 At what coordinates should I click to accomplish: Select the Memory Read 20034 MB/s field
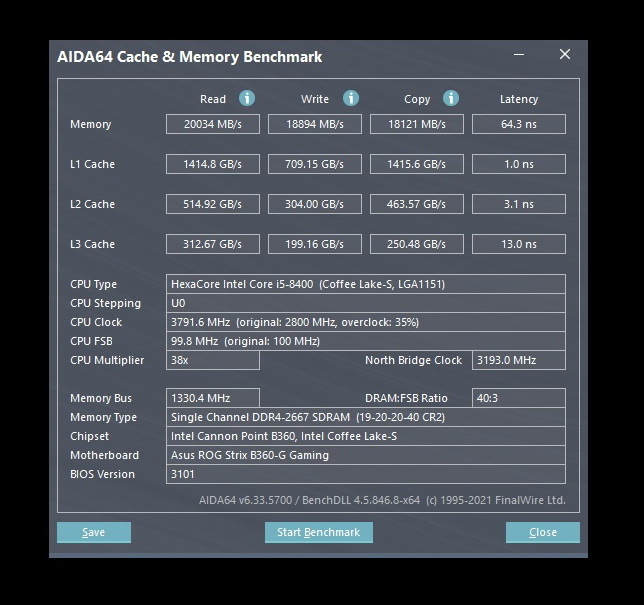tap(212, 124)
